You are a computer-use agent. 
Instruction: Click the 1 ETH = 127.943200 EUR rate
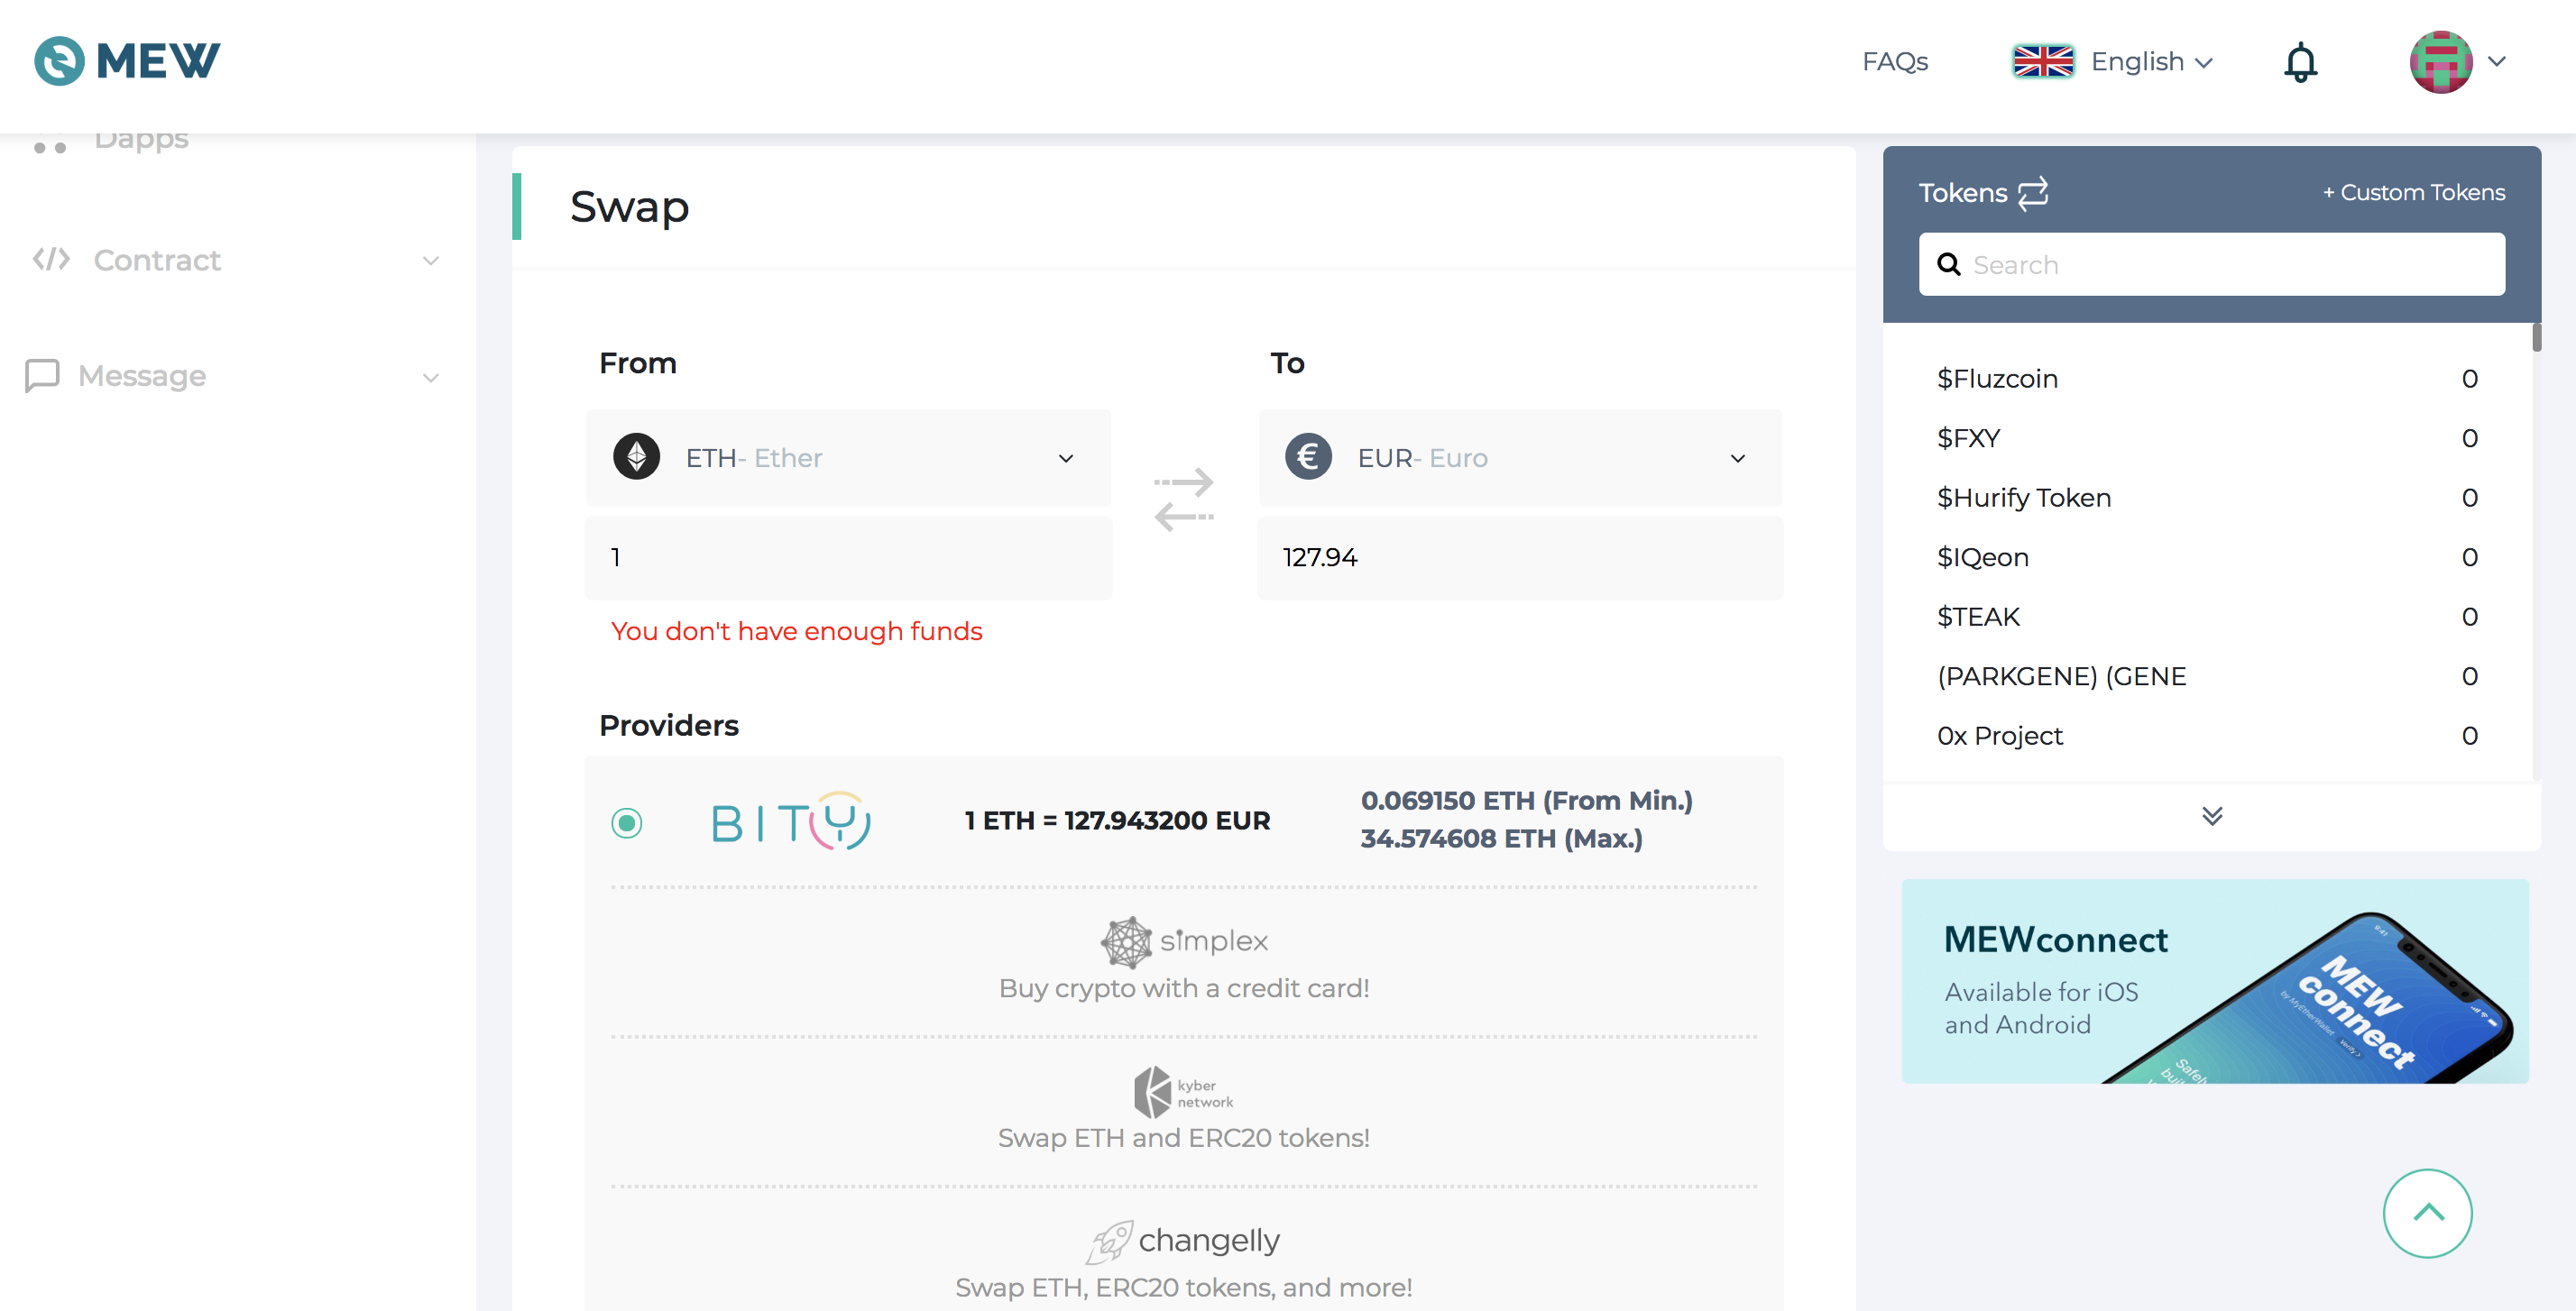pyautogui.click(x=1117, y=821)
